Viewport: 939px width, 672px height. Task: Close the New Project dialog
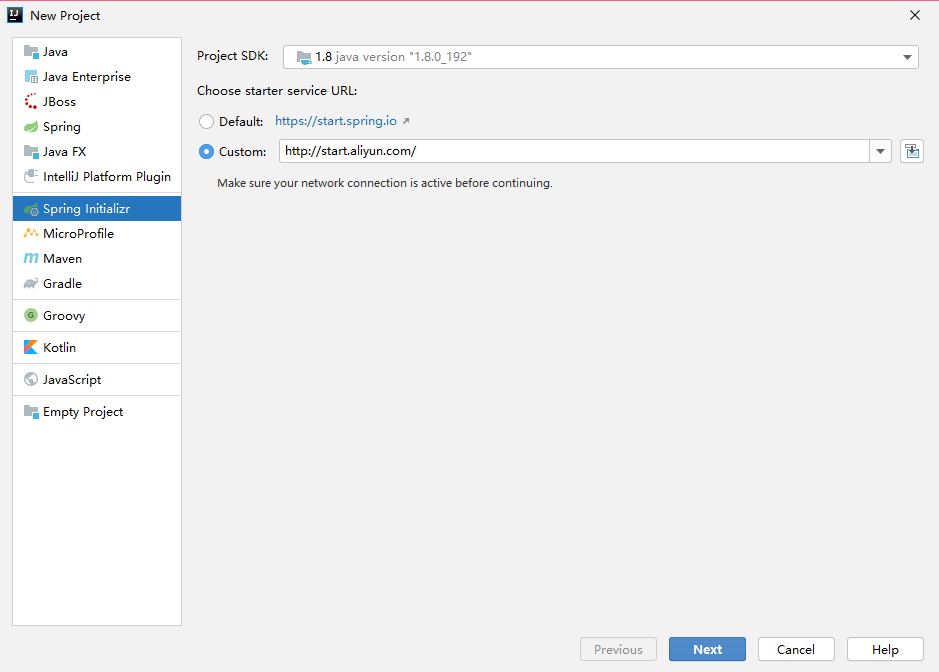pyautogui.click(x=915, y=15)
